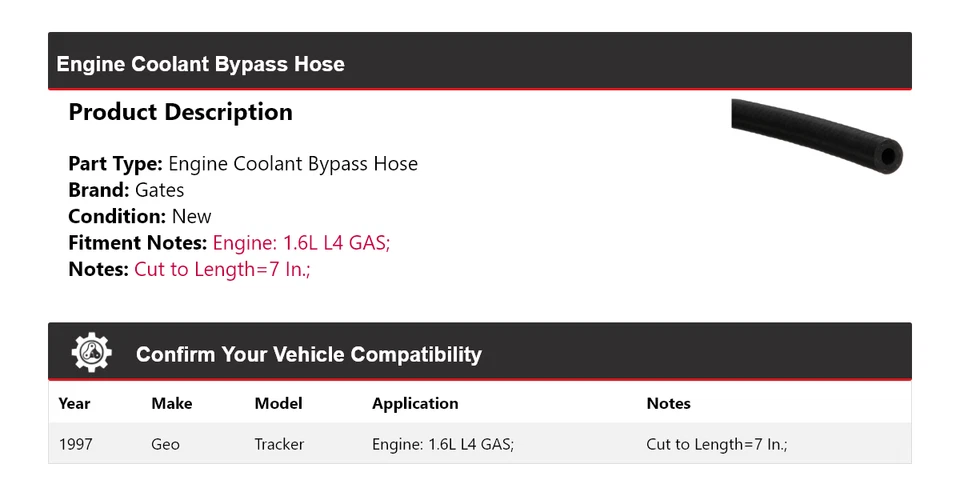Select the Tracker model cell
960x496 pixels.
(279, 444)
